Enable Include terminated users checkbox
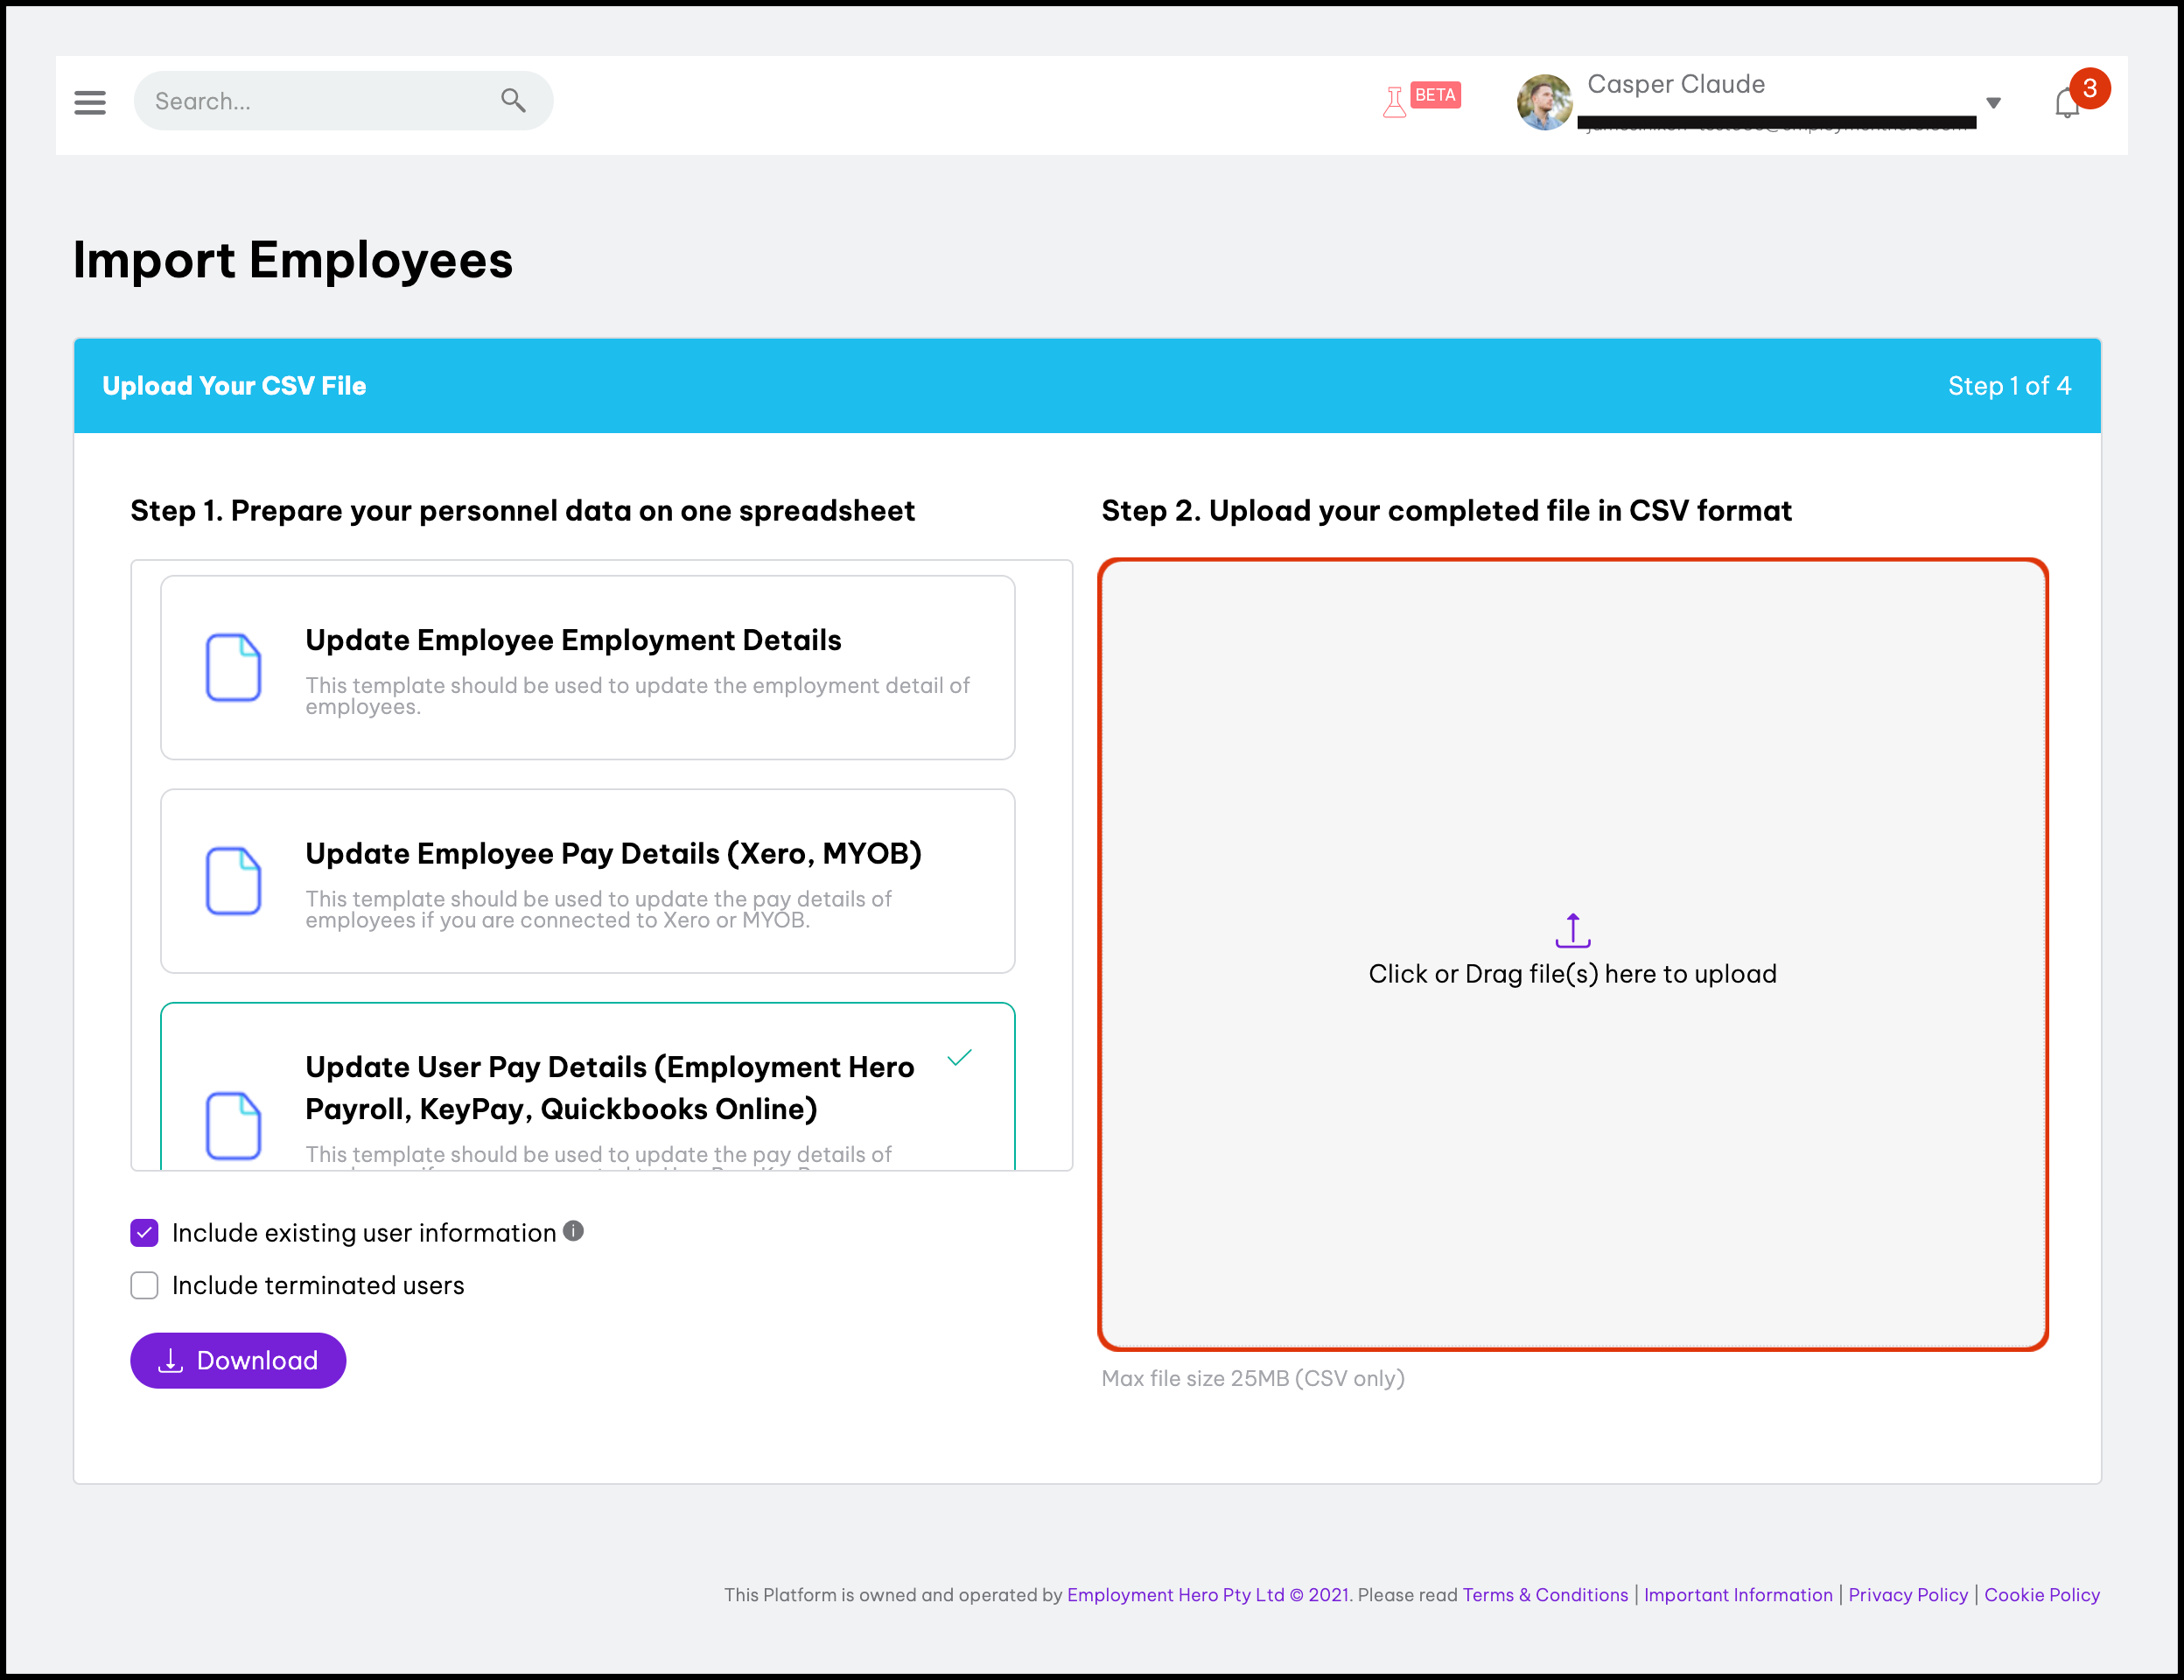 [145, 1285]
